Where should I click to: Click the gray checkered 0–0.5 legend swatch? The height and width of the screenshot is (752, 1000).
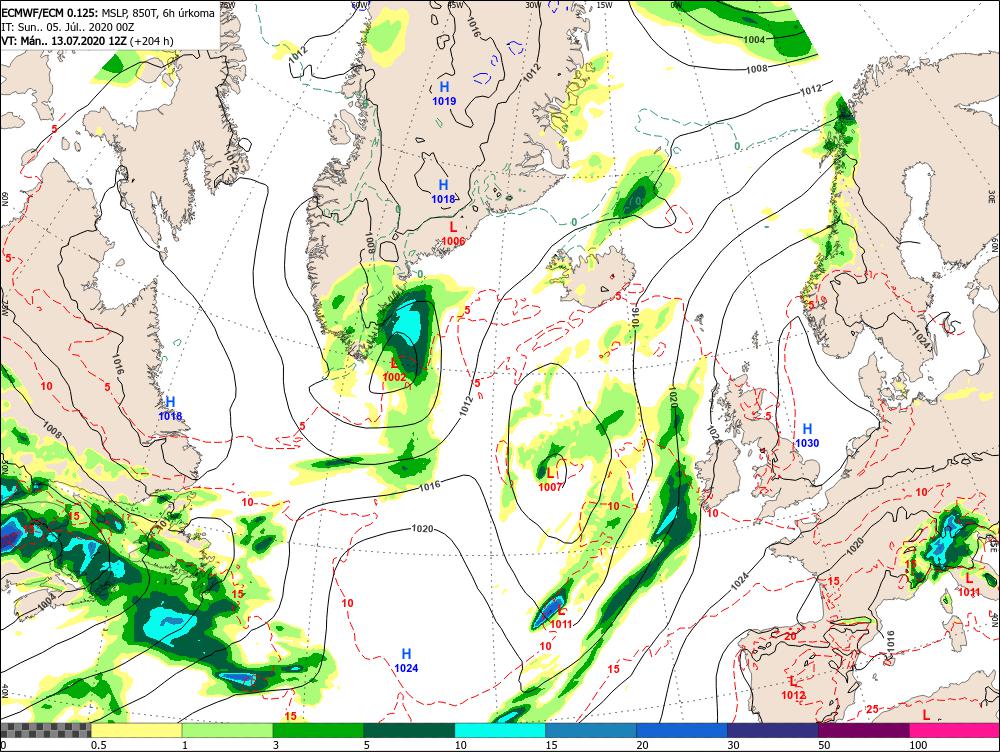click(46, 730)
